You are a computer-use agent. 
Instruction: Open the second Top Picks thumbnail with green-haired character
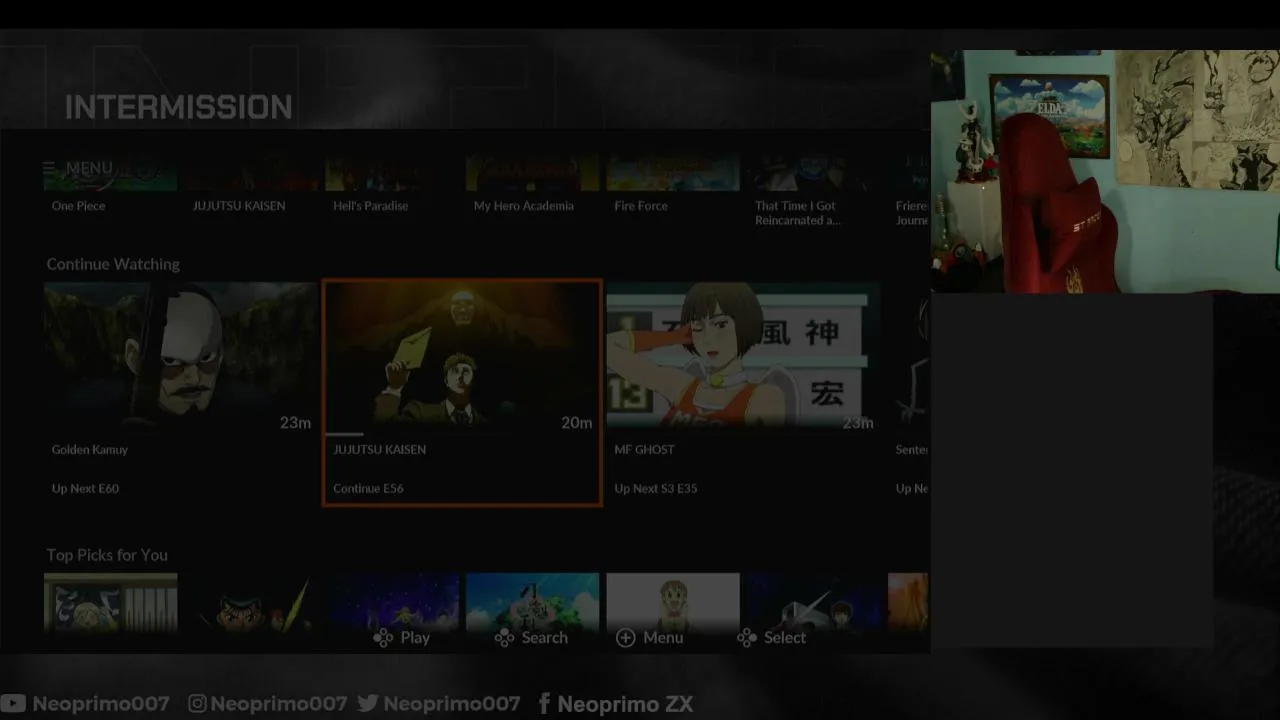pyautogui.click(x=252, y=602)
